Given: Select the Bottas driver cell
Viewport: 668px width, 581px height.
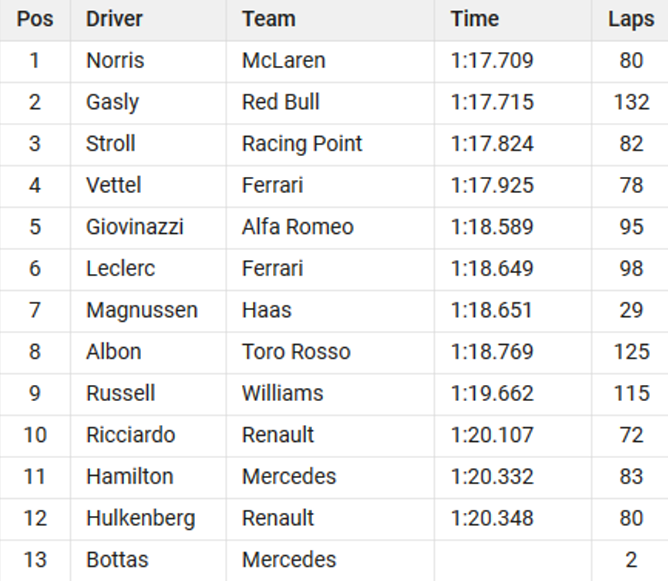Looking at the screenshot, I should click(x=117, y=559).
